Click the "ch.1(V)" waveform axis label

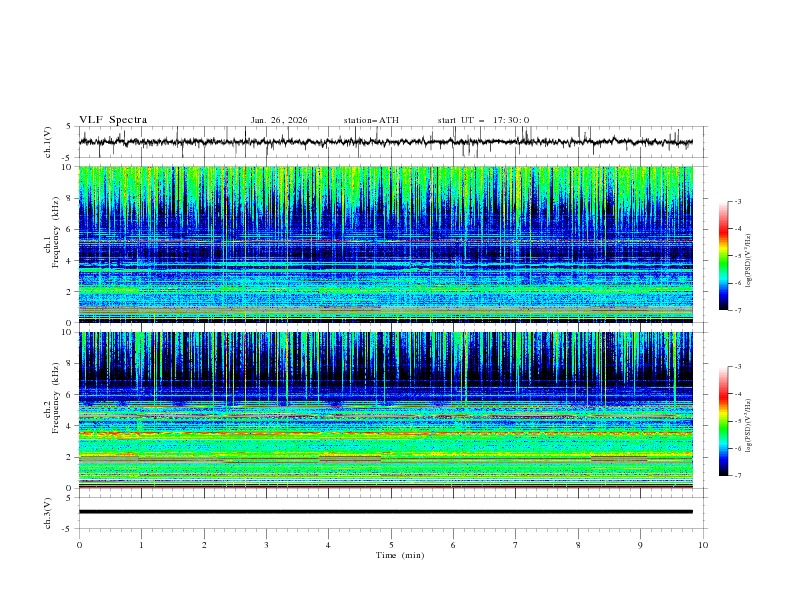48,142
